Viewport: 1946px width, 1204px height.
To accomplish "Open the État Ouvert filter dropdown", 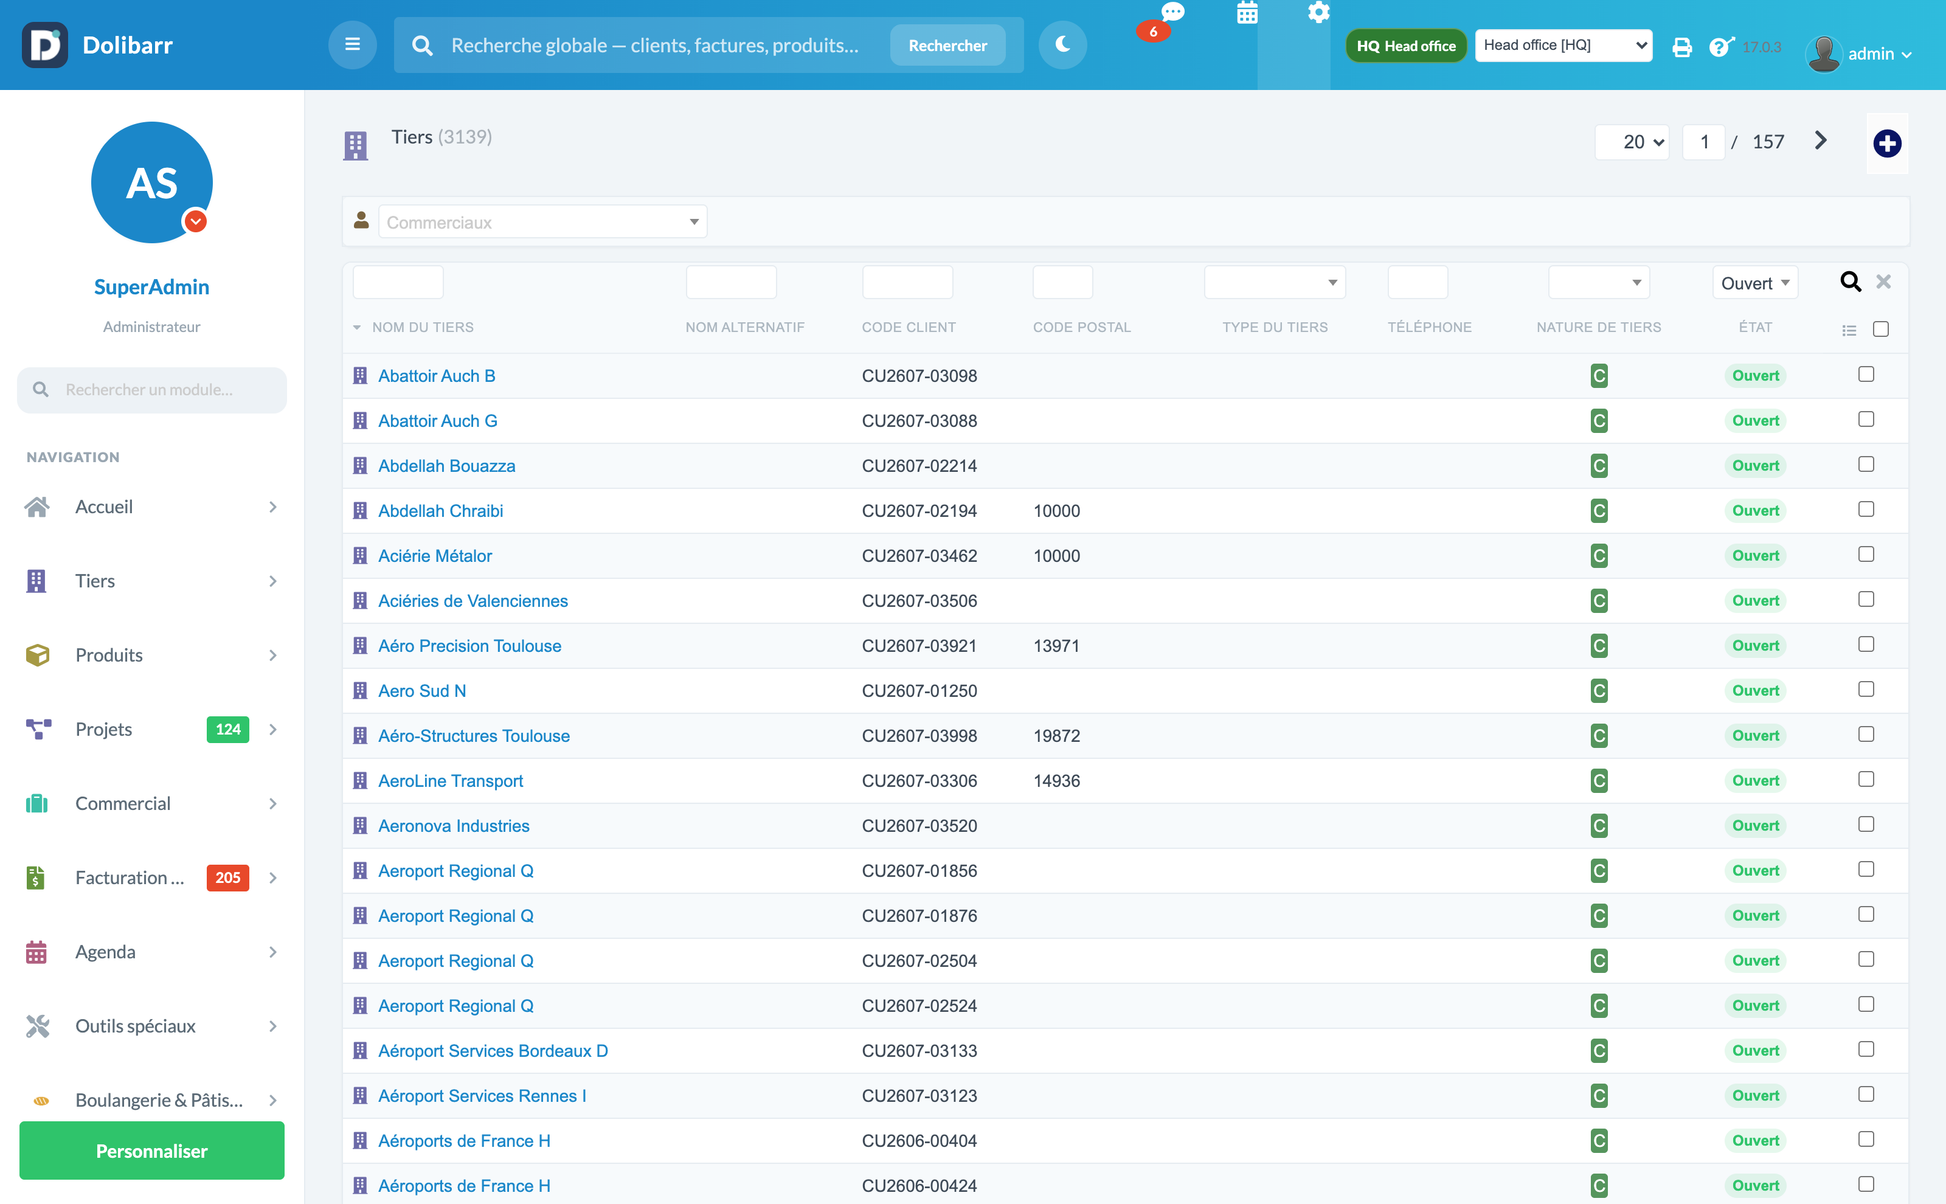I will (x=1755, y=283).
